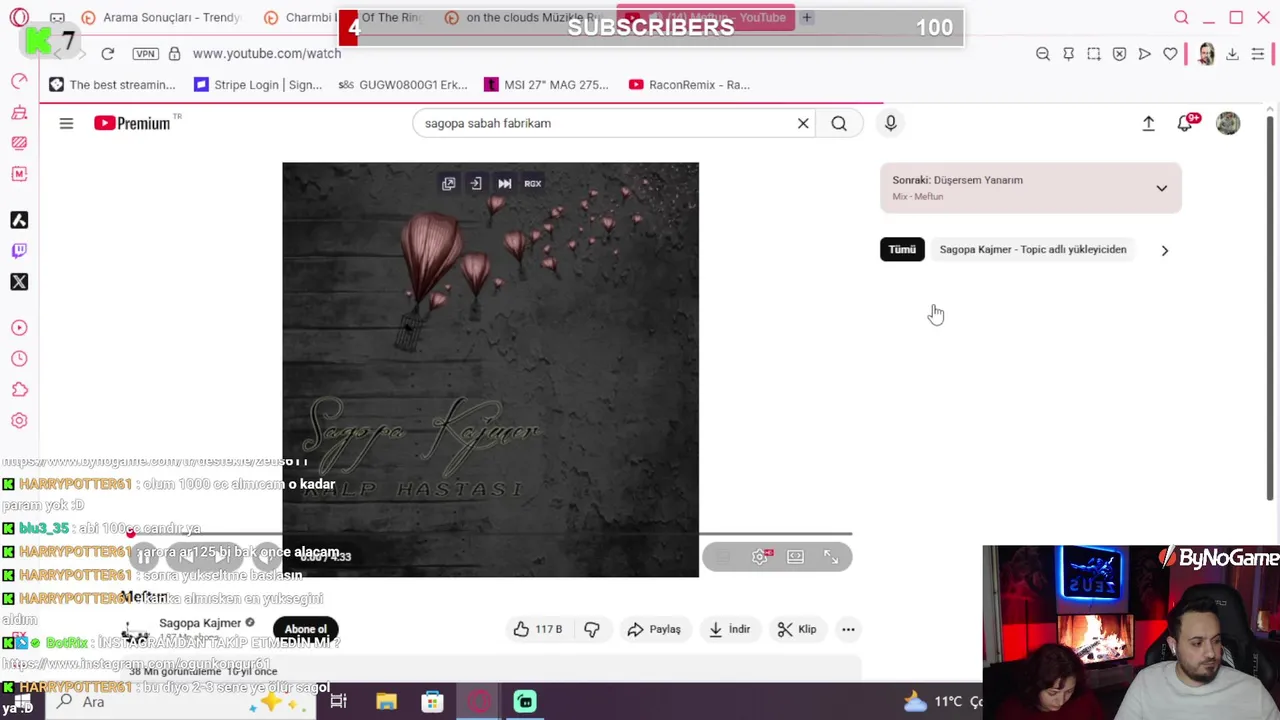Open Microsoft Store from the taskbar
Viewport: 1280px width, 720px height.
(432, 702)
